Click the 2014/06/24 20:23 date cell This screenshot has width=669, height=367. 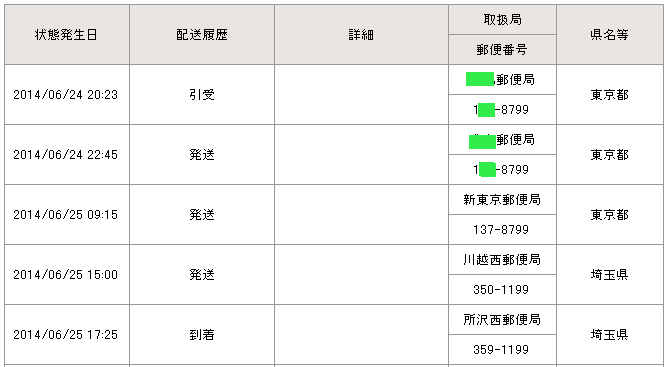67,95
